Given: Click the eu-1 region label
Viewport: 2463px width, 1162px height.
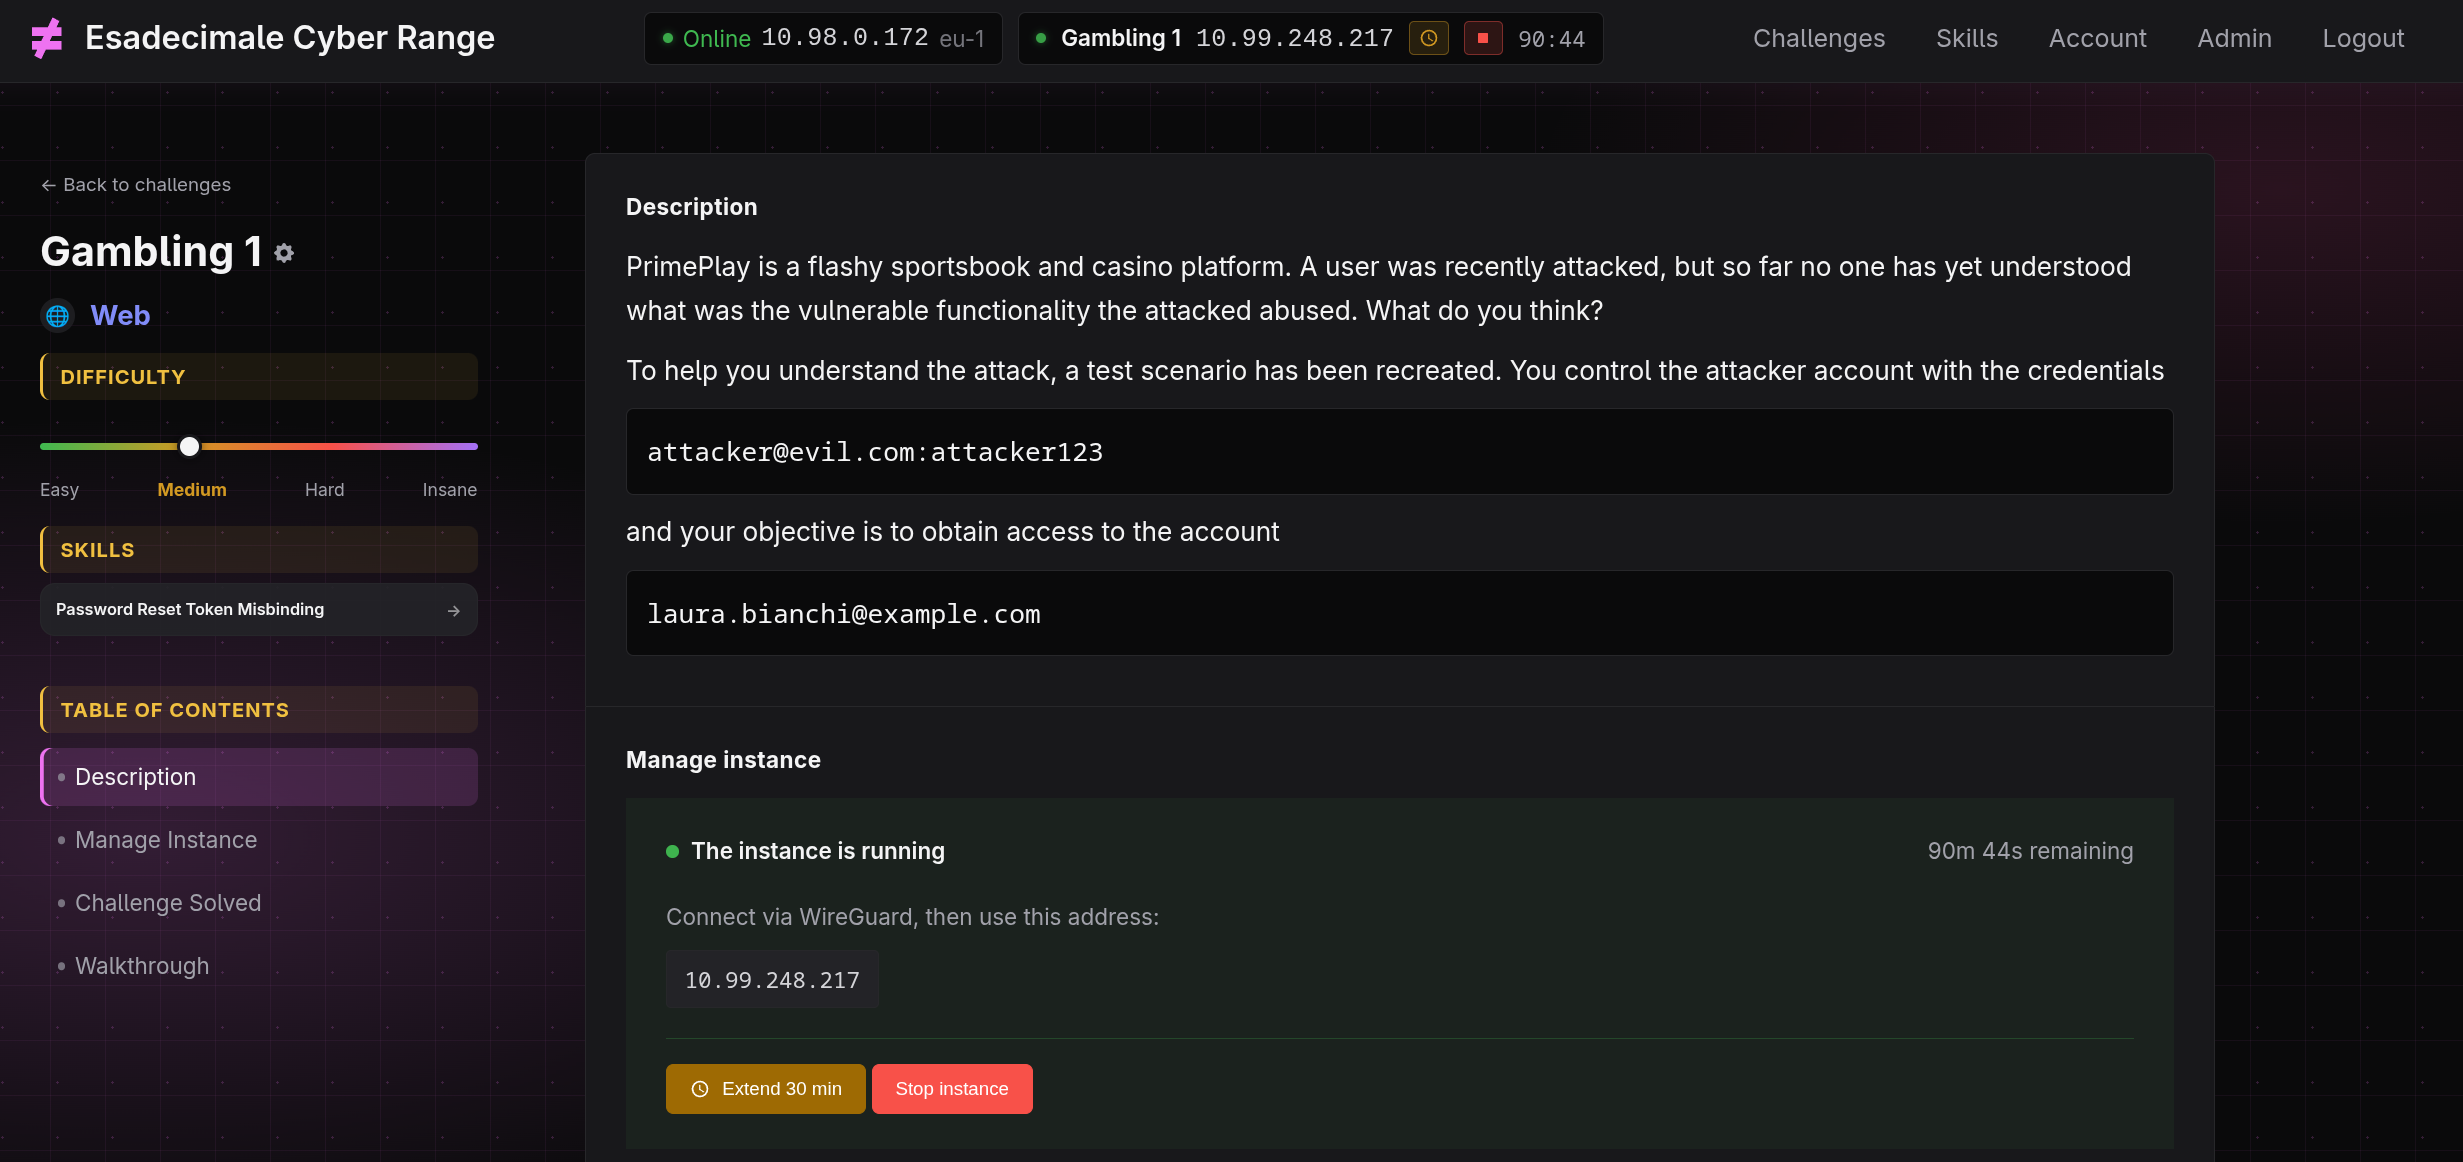Looking at the screenshot, I should (x=962, y=39).
